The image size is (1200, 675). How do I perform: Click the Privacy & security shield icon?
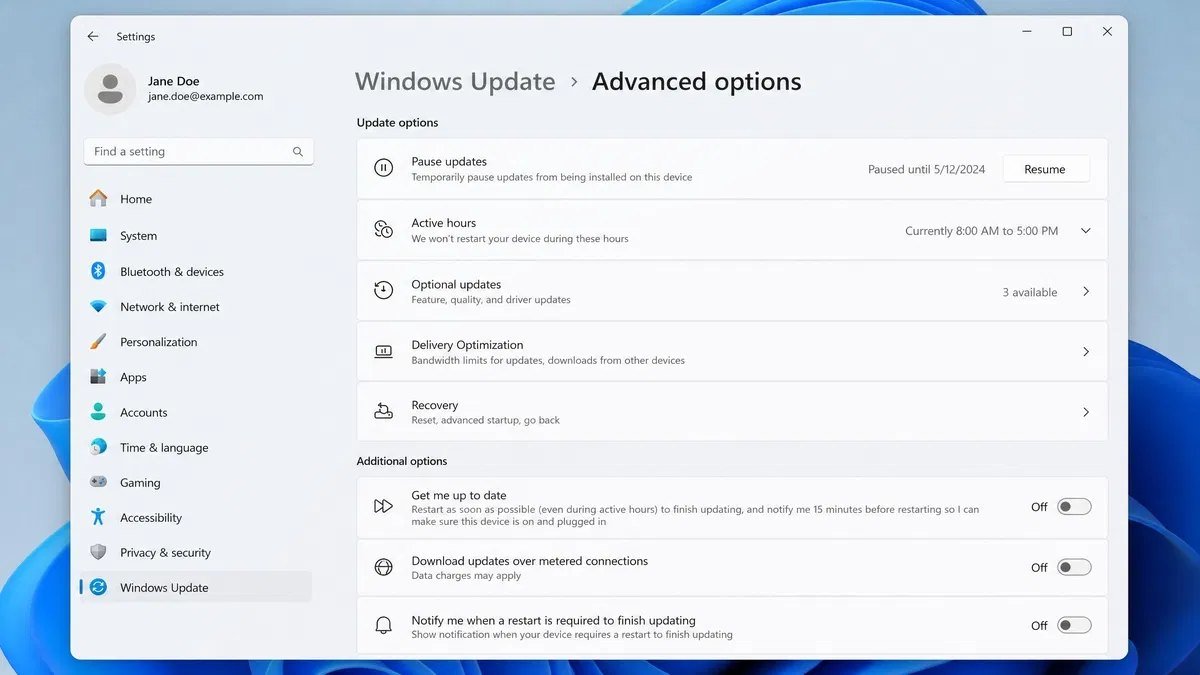98,552
